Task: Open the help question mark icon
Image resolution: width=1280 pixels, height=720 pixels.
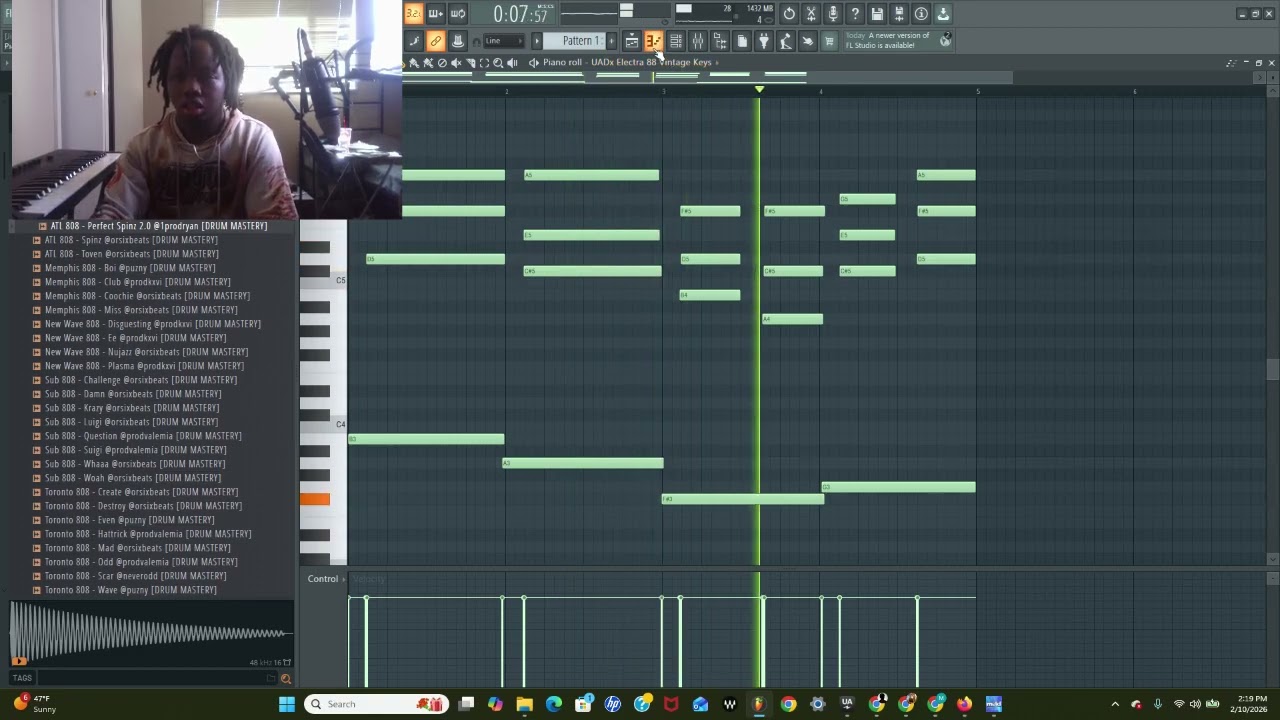Action: point(855,14)
